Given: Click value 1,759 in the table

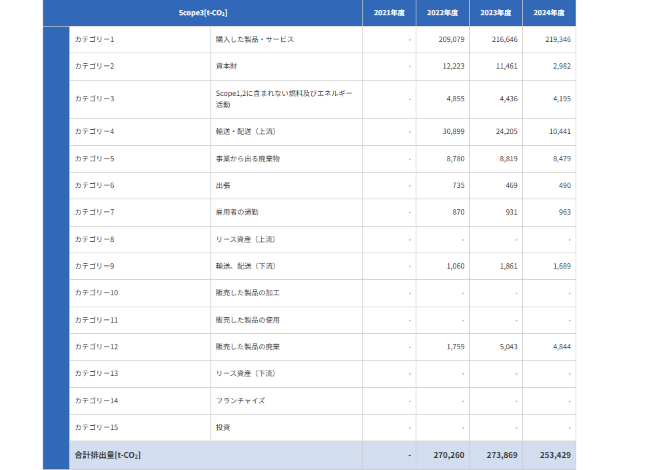Looking at the screenshot, I should 455,347.
